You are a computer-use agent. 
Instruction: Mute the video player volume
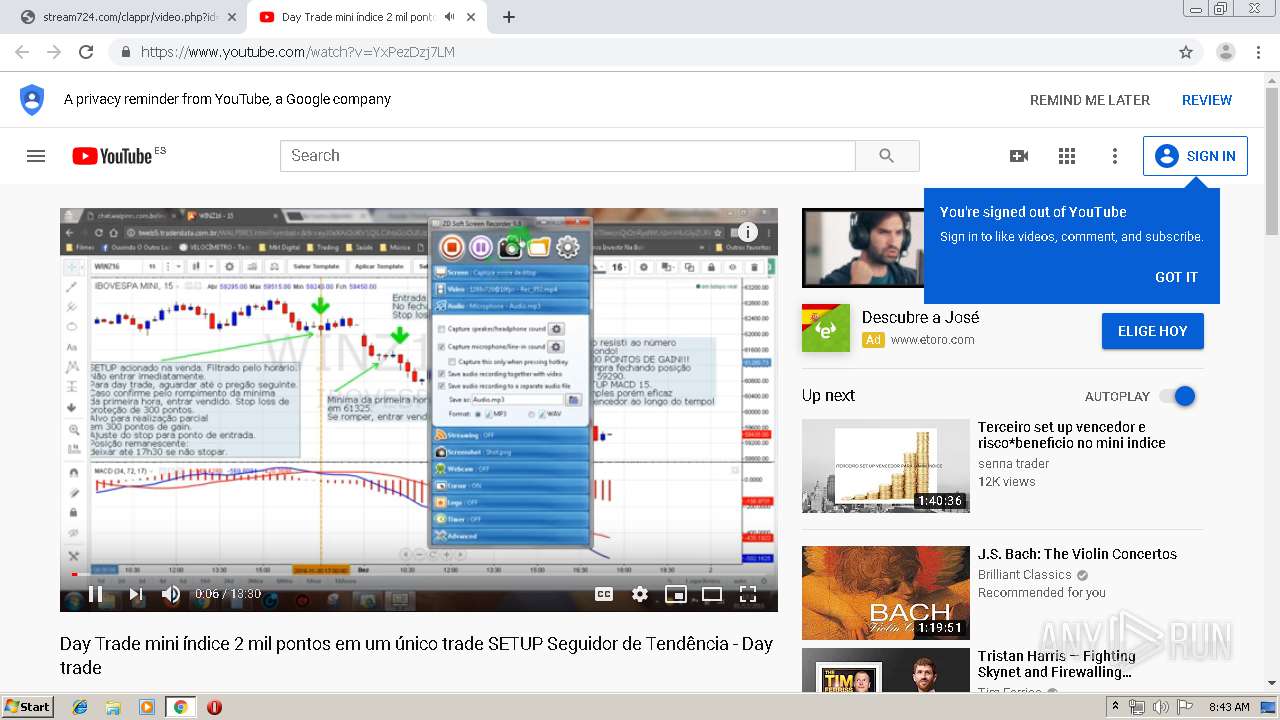[172, 594]
